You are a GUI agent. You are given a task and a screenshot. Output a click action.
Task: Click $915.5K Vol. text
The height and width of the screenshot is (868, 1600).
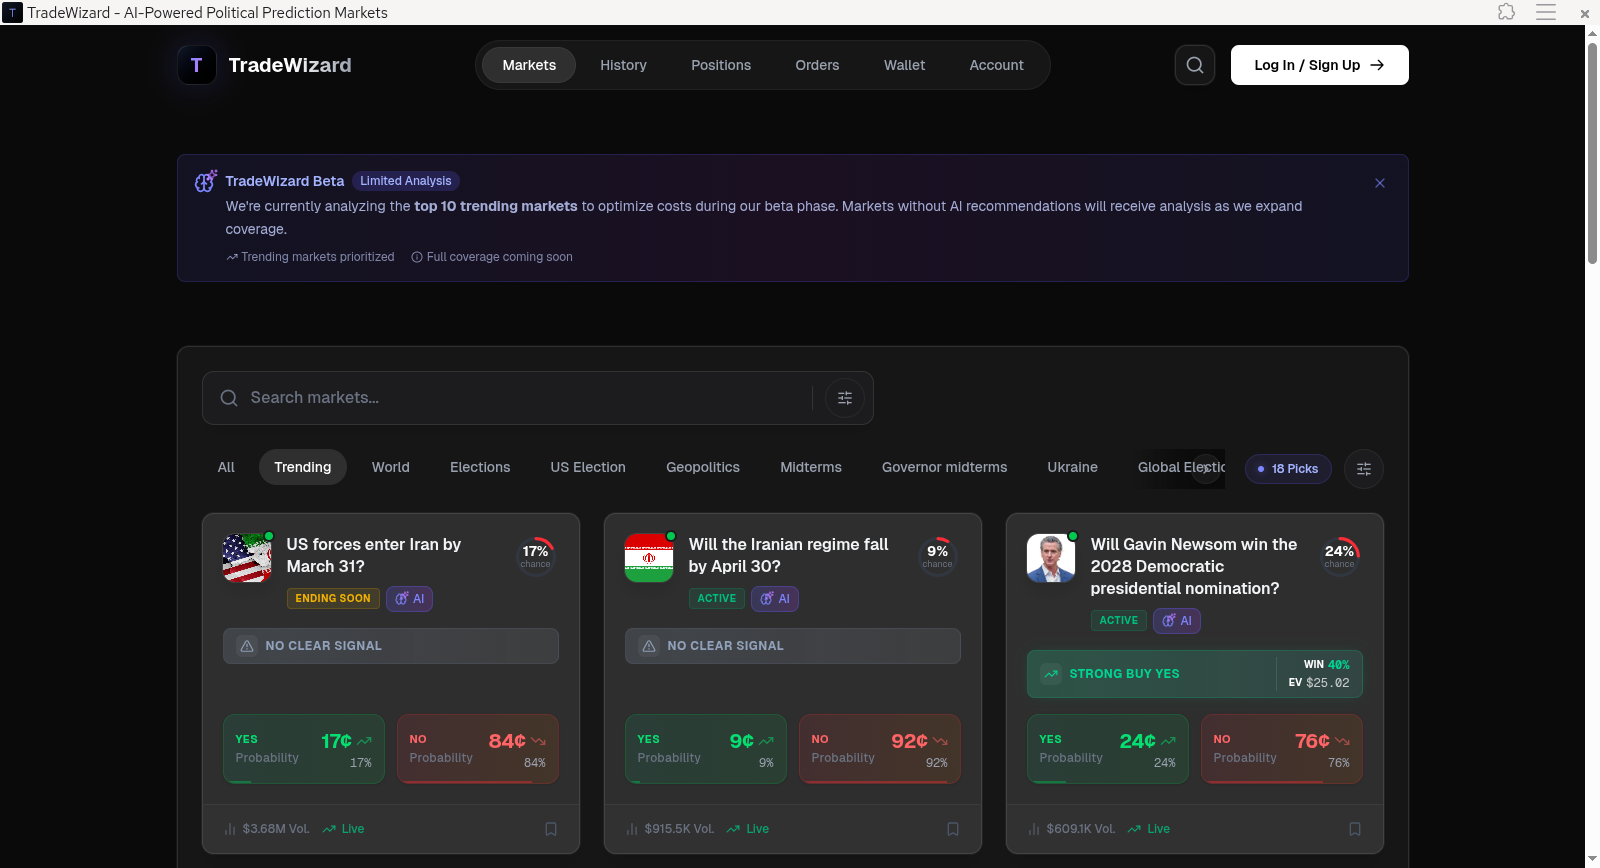(679, 829)
